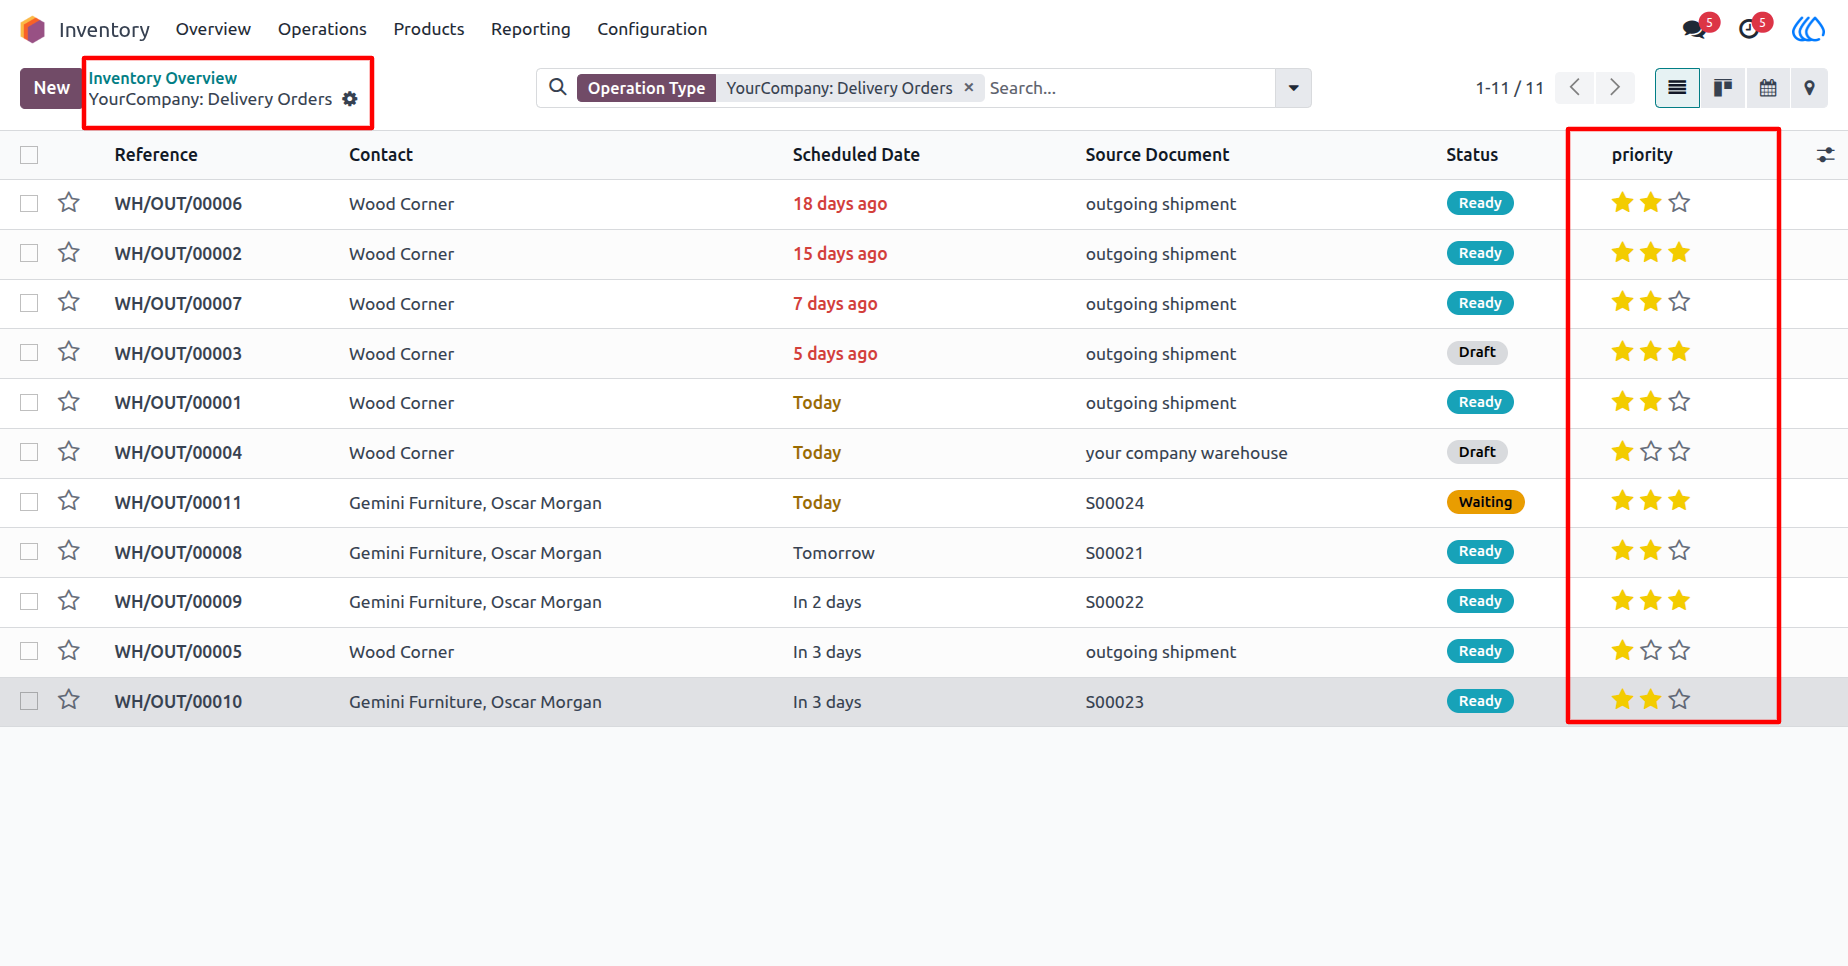Mark WH/OUT/00006 as favorite star
The width and height of the screenshot is (1848, 966).
click(69, 203)
